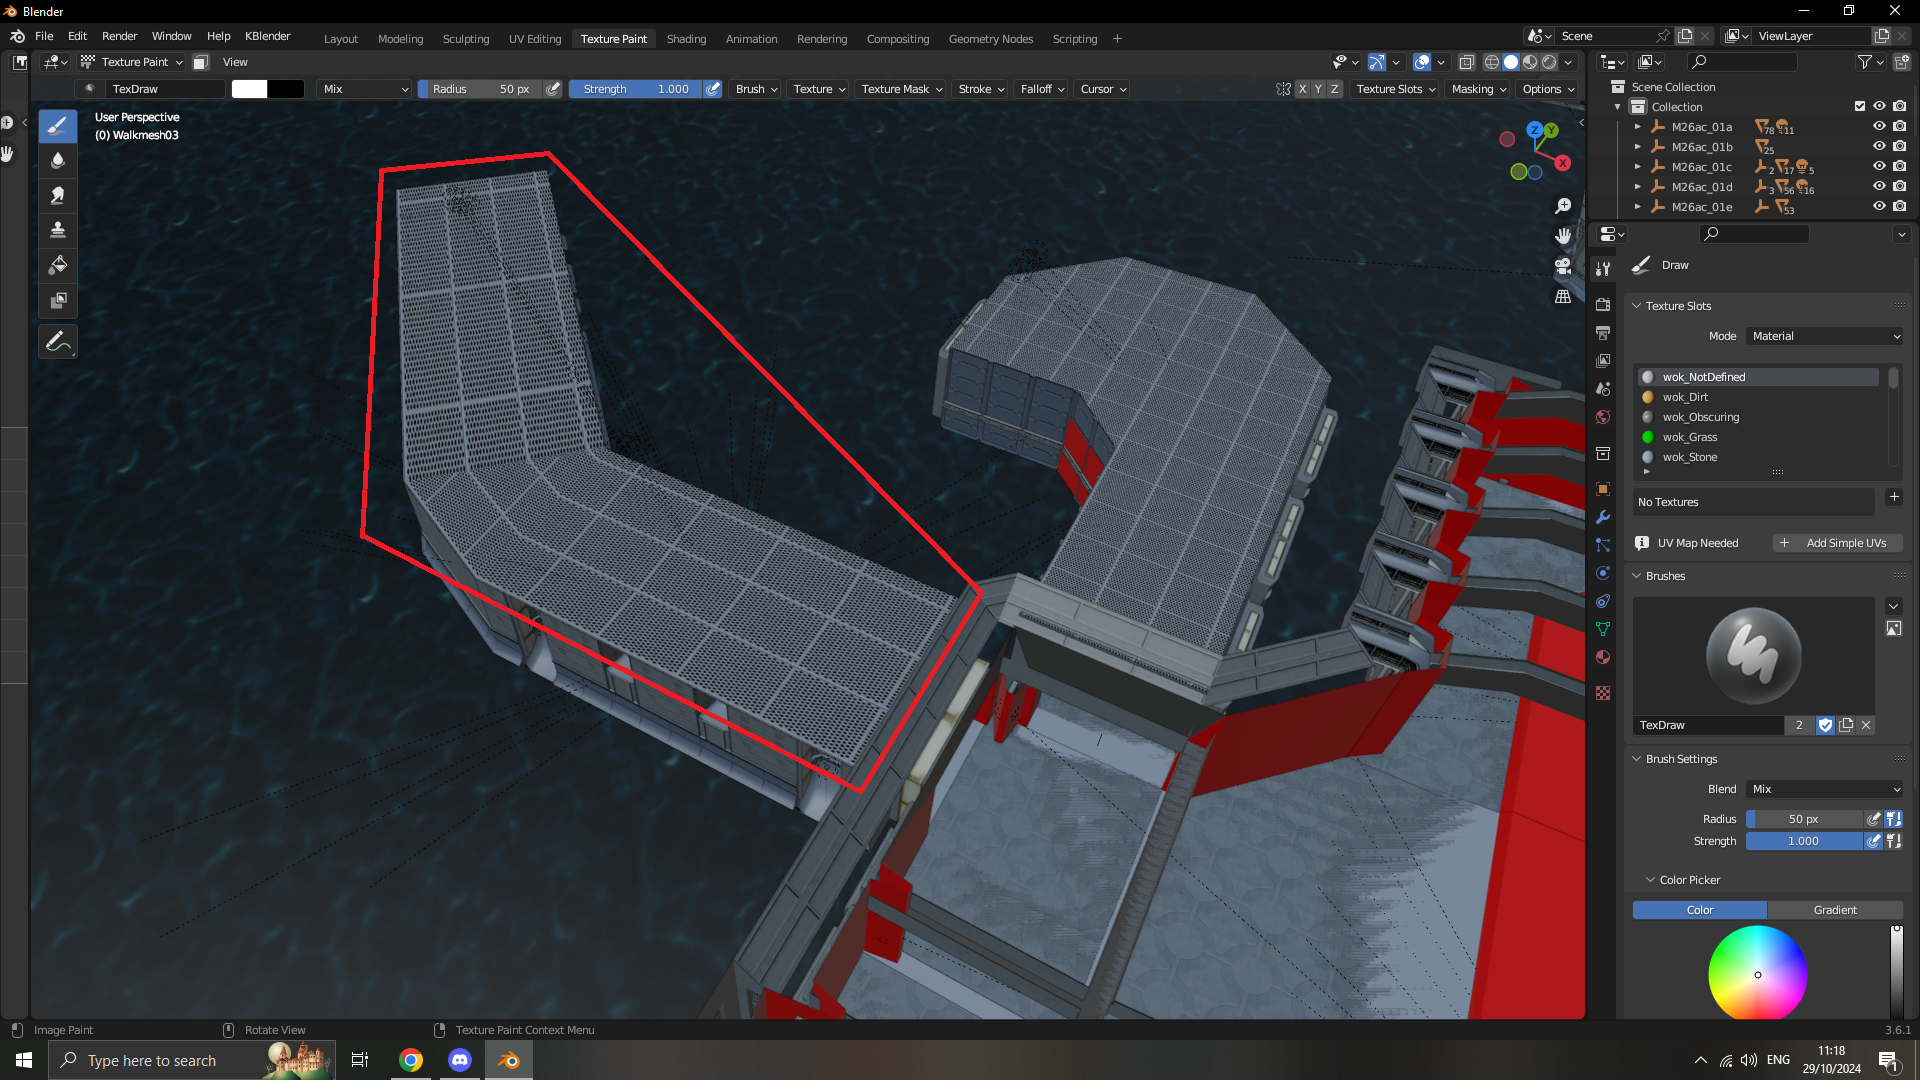Select the Draw brush tool

[x=58, y=126]
